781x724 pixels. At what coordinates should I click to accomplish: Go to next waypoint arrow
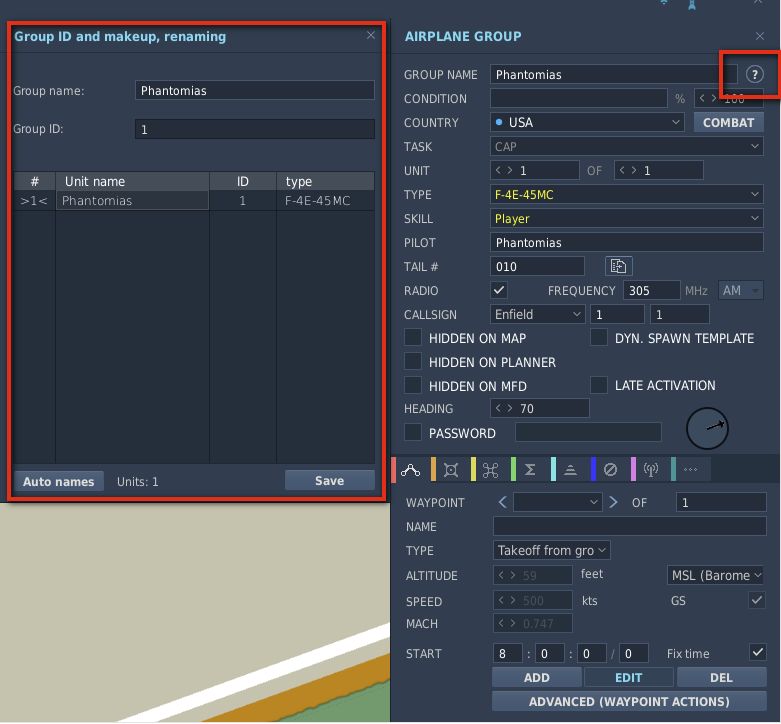[613, 502]
